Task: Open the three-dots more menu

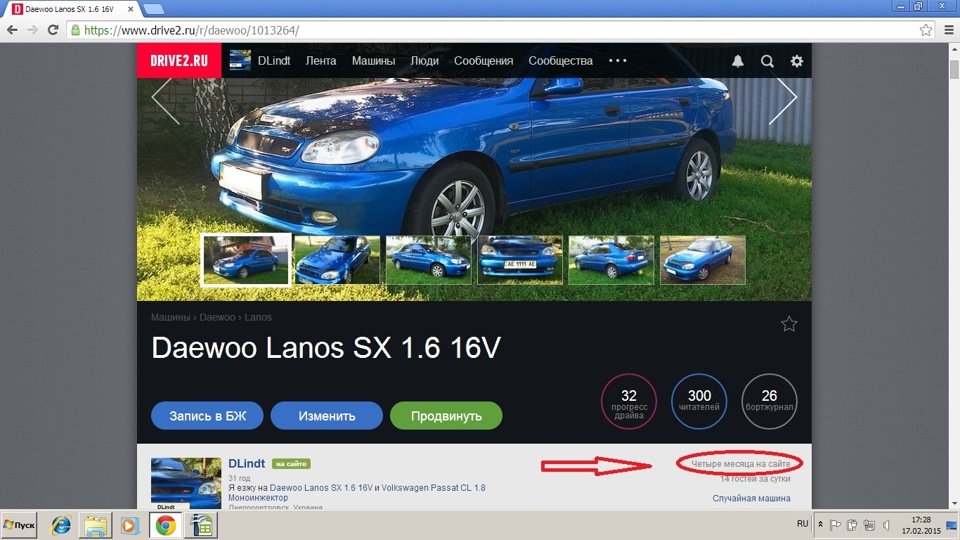Action: pyautogui.click(x=618, y=61)
